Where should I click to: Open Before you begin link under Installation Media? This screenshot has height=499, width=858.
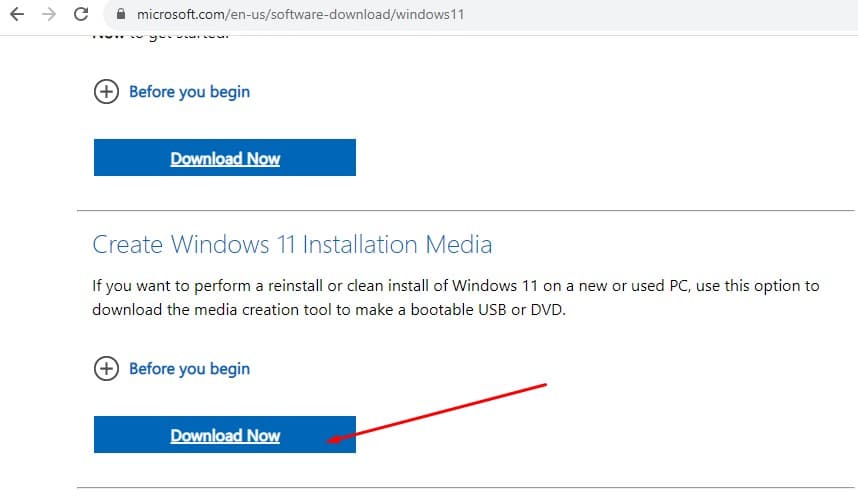pos(189,369)
